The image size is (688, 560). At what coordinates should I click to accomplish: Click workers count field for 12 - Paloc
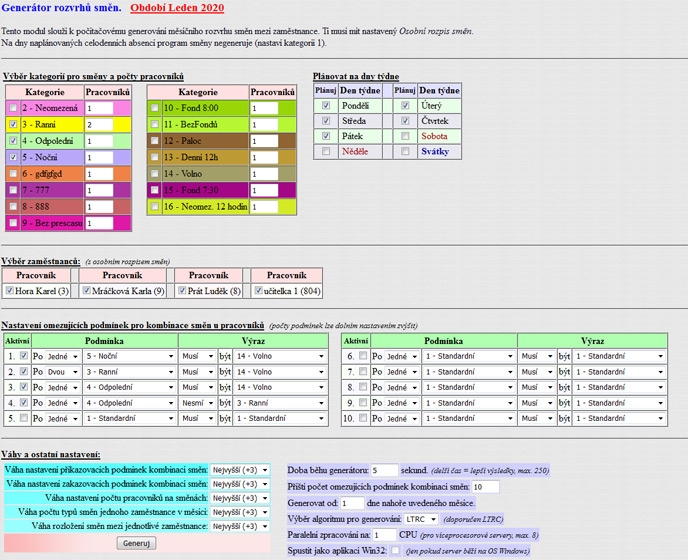coord(264,141)
